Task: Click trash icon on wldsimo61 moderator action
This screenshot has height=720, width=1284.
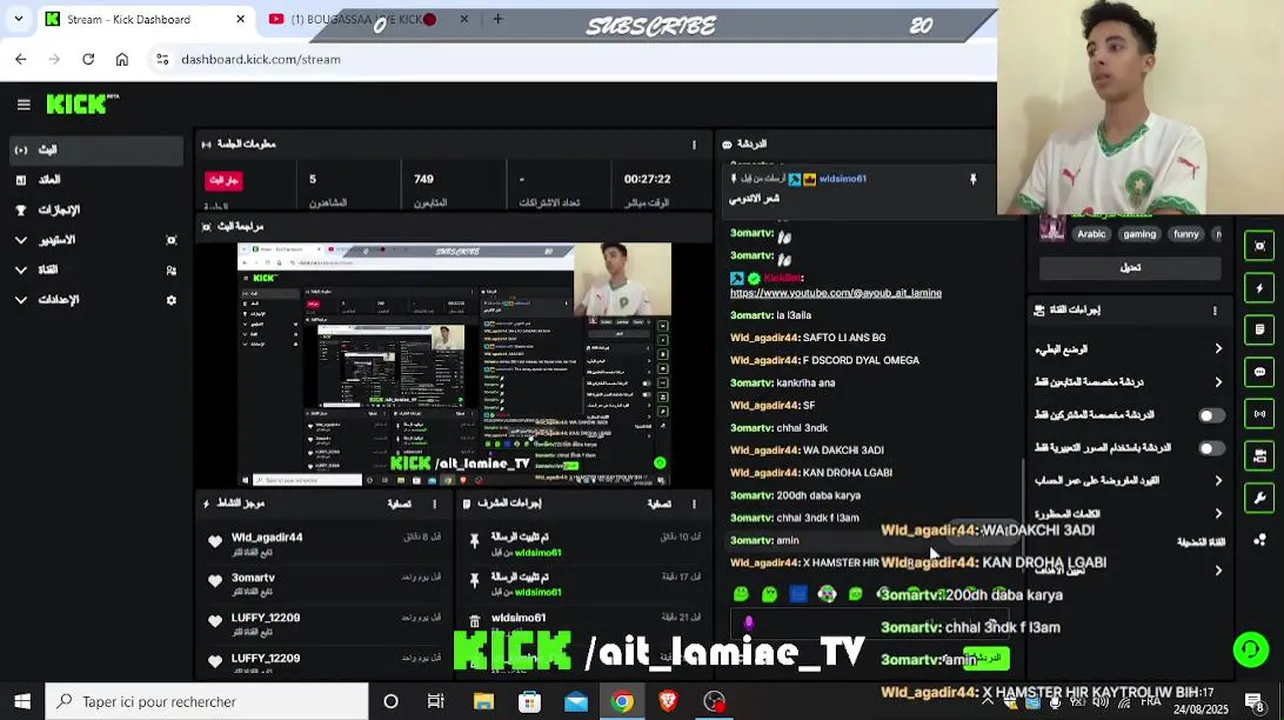Action: pyautogui.click(x=475, y=621)
